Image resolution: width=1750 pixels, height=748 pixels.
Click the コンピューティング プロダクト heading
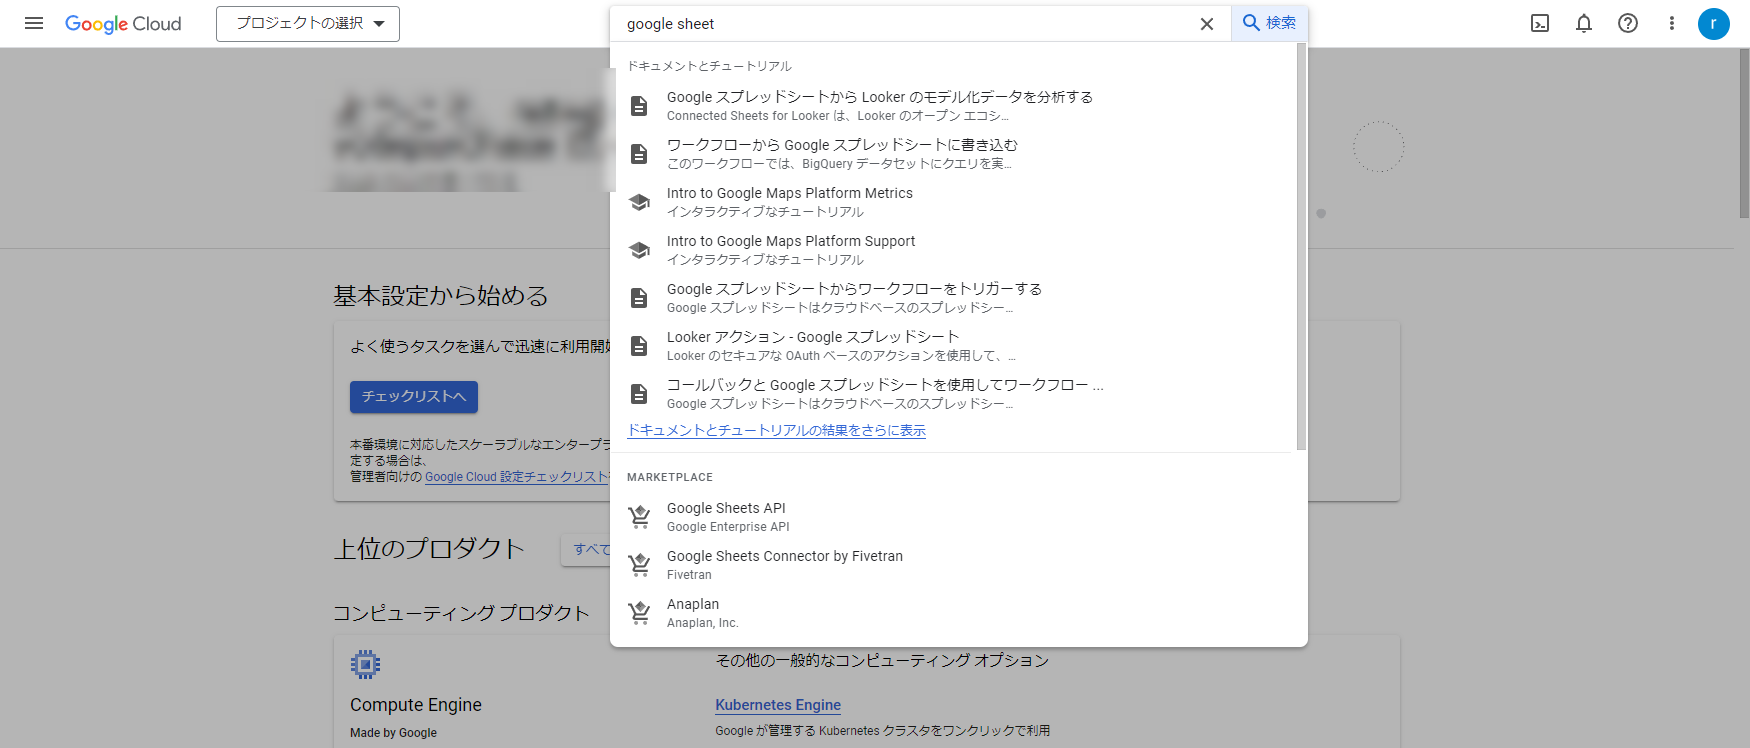click(x=461, y=613)
